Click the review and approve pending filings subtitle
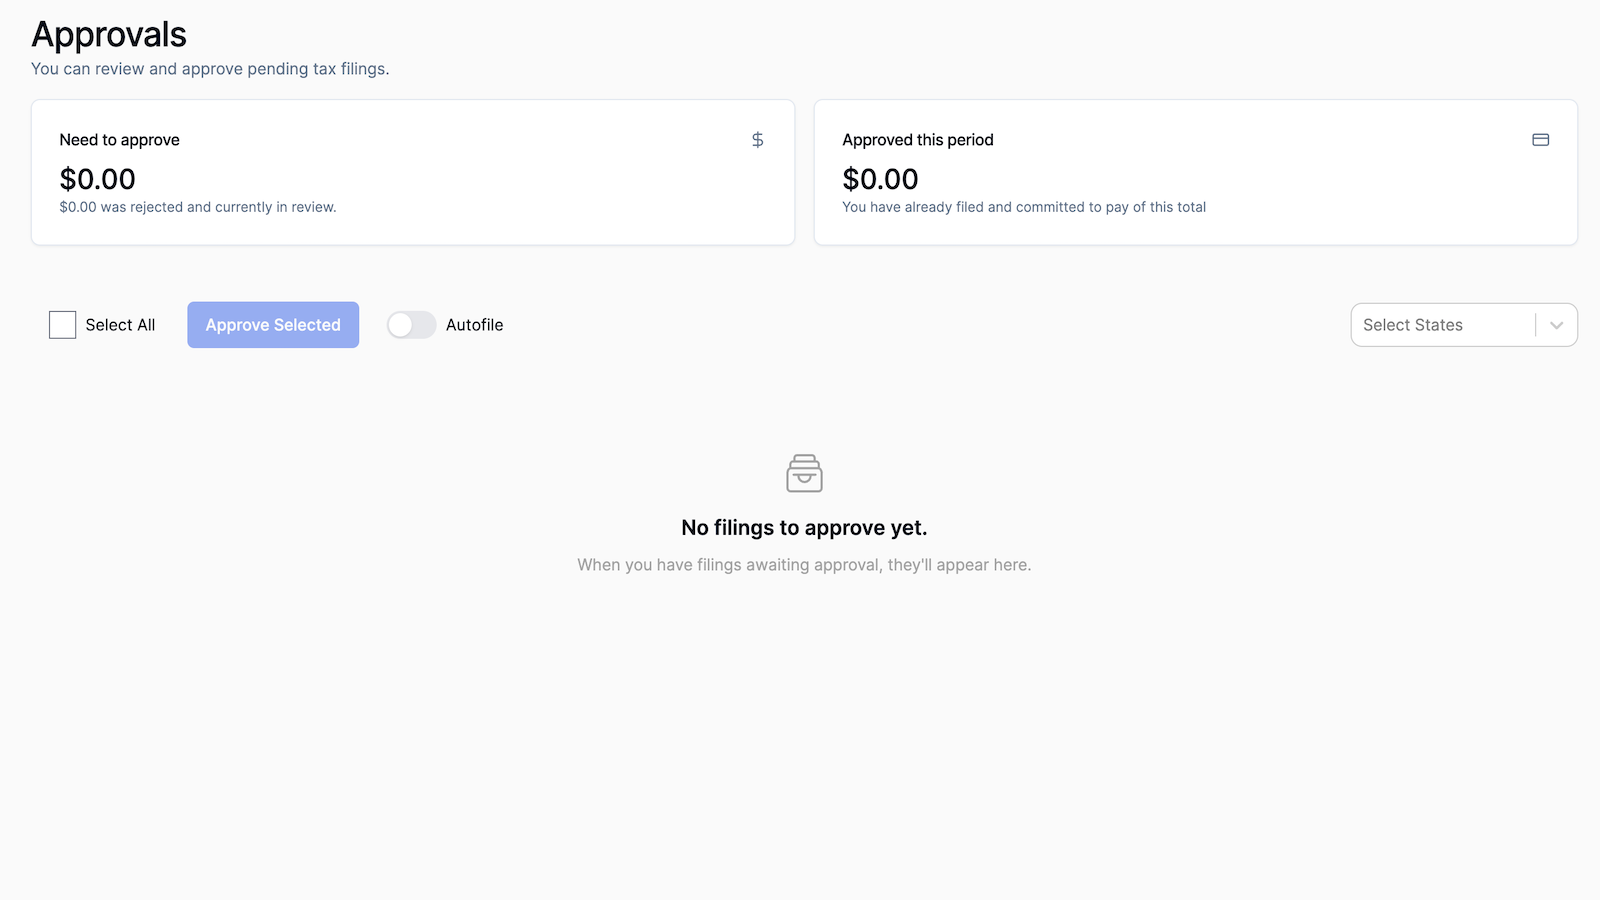This screenshot has height=900, width=1600. (210, 69)
